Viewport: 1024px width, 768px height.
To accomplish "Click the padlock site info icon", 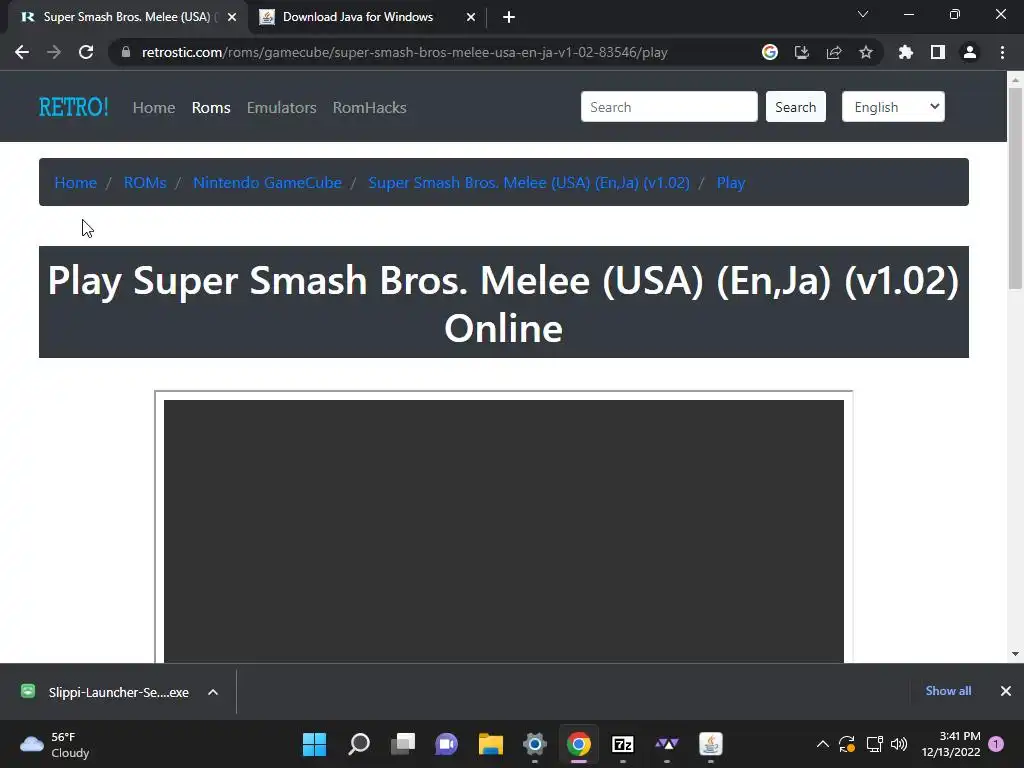I will (x=126, y=52).
